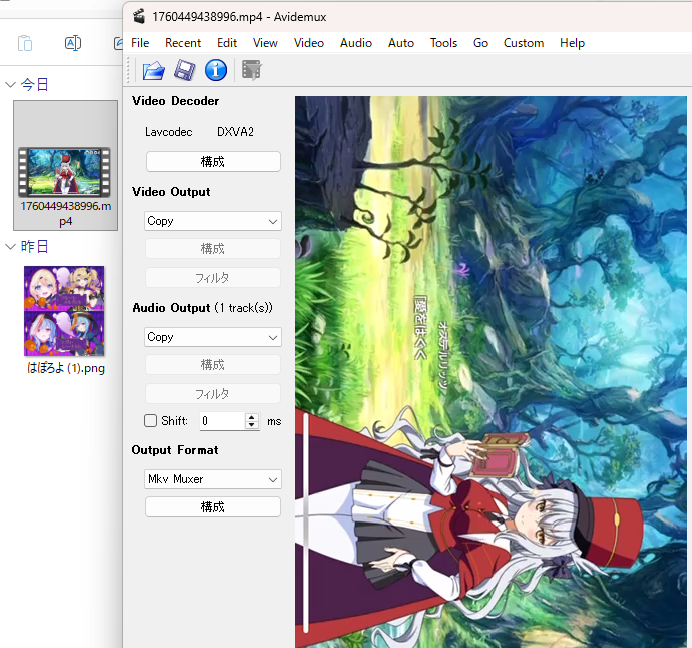Collapse the 今日 file group

(11, 85)
